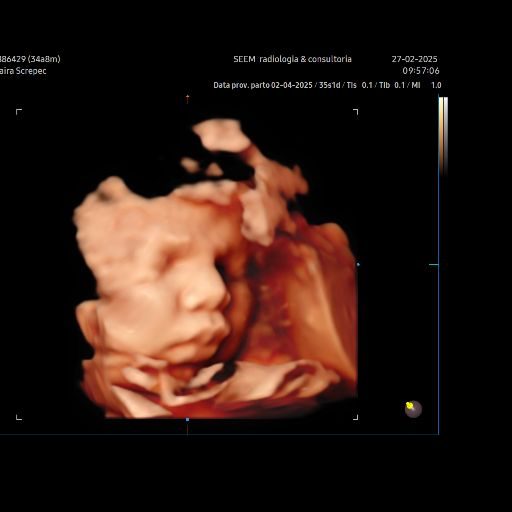Click the small blue marker on the ROI right edge

coord(358,265)
